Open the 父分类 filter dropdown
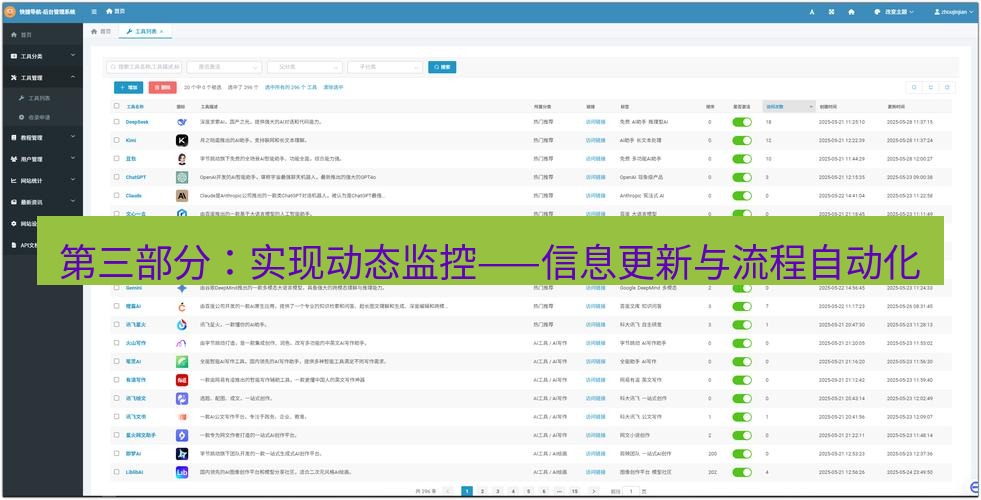This screenshot has height=500, width=981. tap(305, 67)
